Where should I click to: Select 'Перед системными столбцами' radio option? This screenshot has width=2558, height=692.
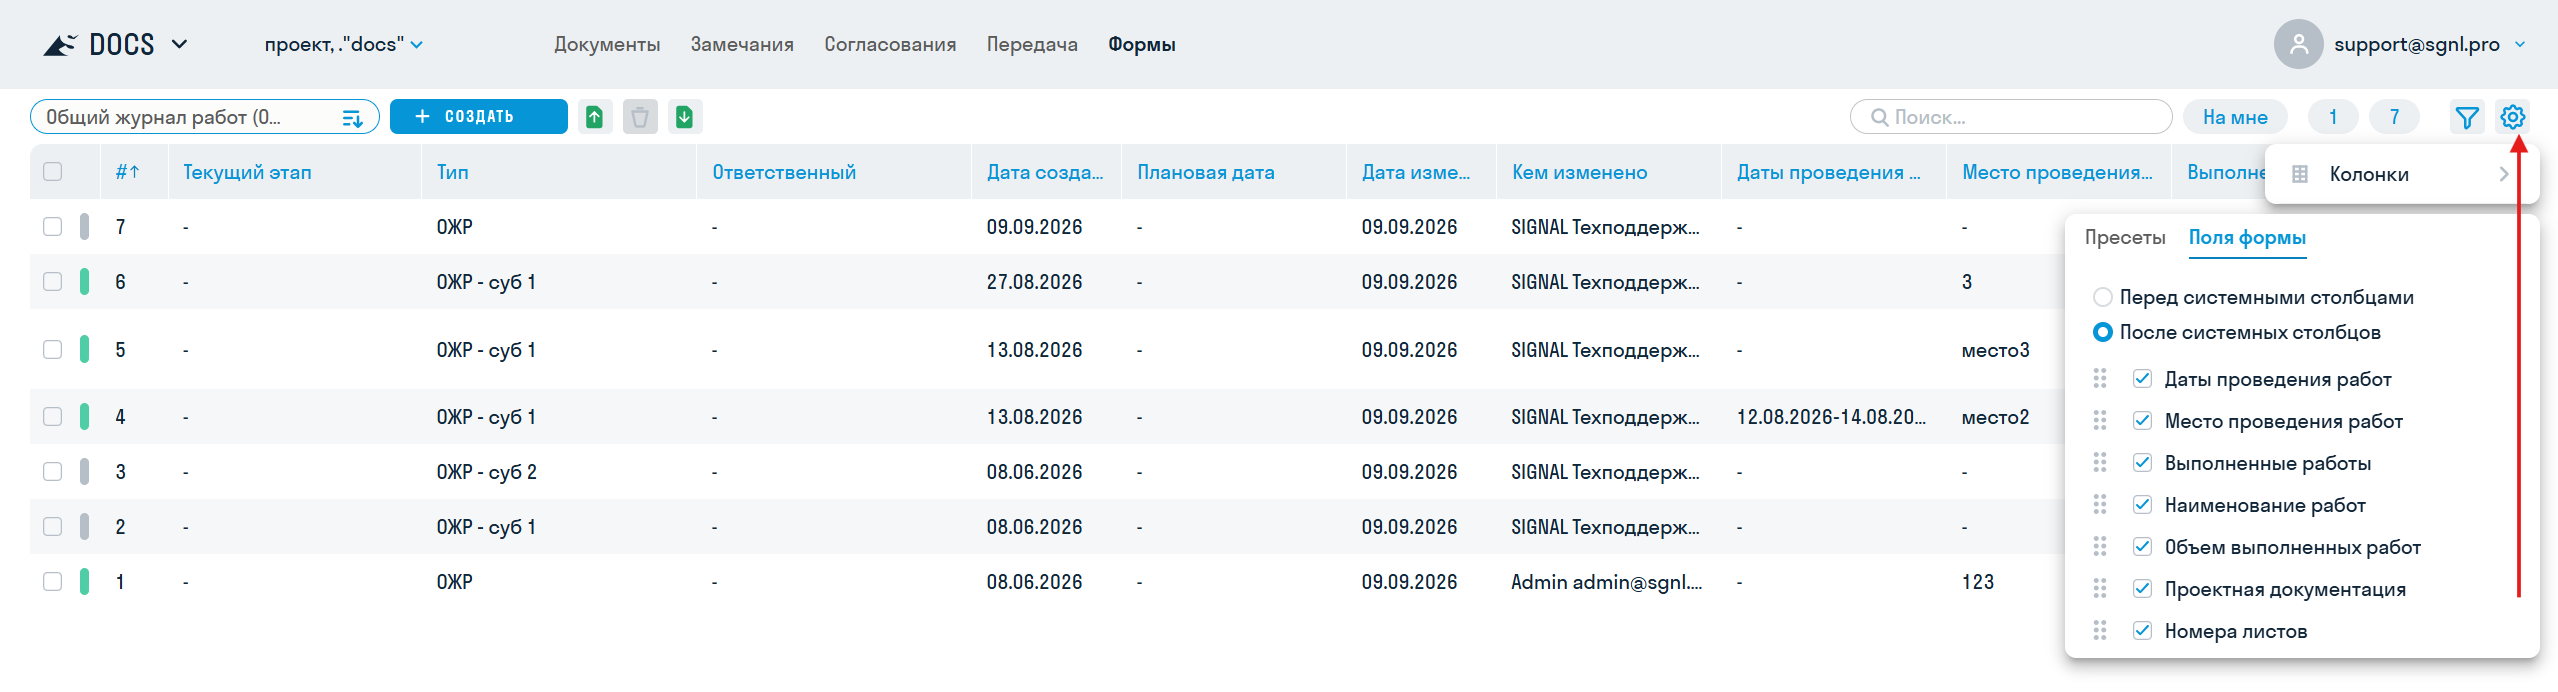tap(2103, 297)
